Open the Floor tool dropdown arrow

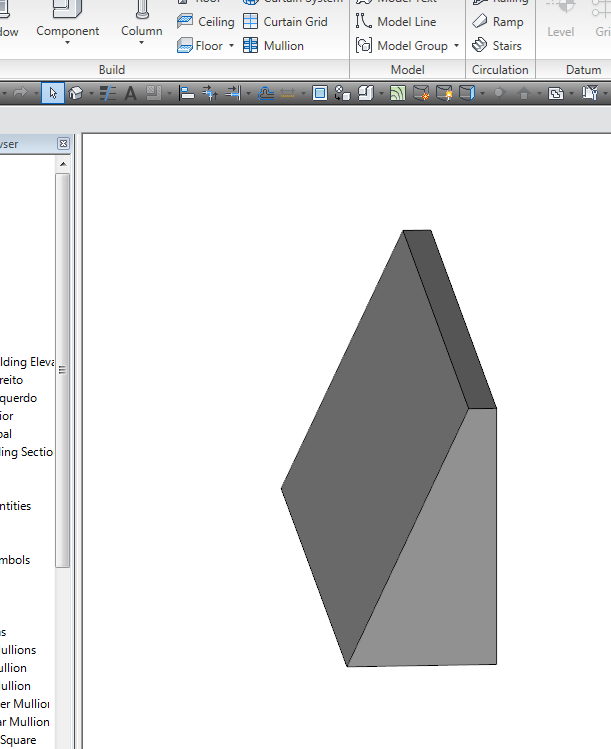pyautogui.click(x=231, y=46)
